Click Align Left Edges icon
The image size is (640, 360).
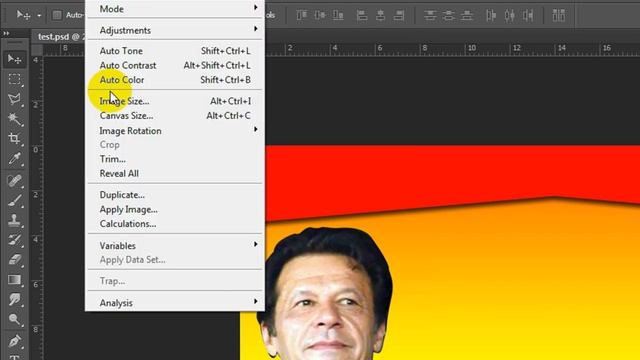(x=362, y=16)
